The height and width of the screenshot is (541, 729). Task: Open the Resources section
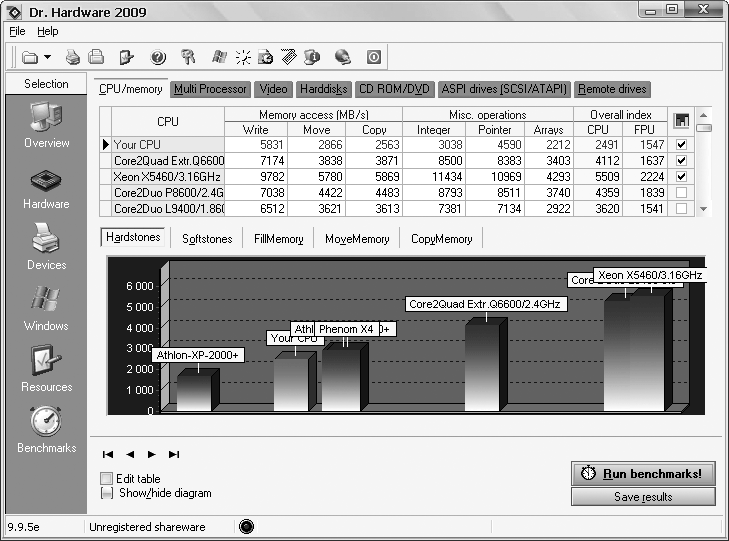point(47,369)
